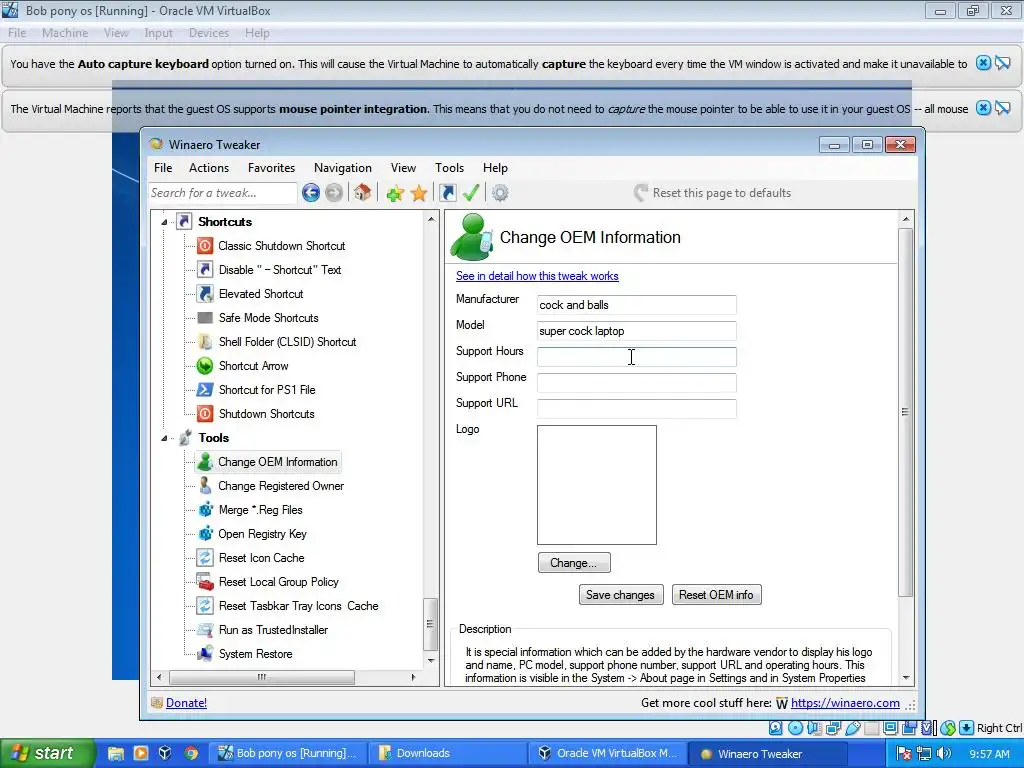Select Shell Folder (CLSID) Shortcut item
Screen dimensions: 1024x768
pos(287,342)
